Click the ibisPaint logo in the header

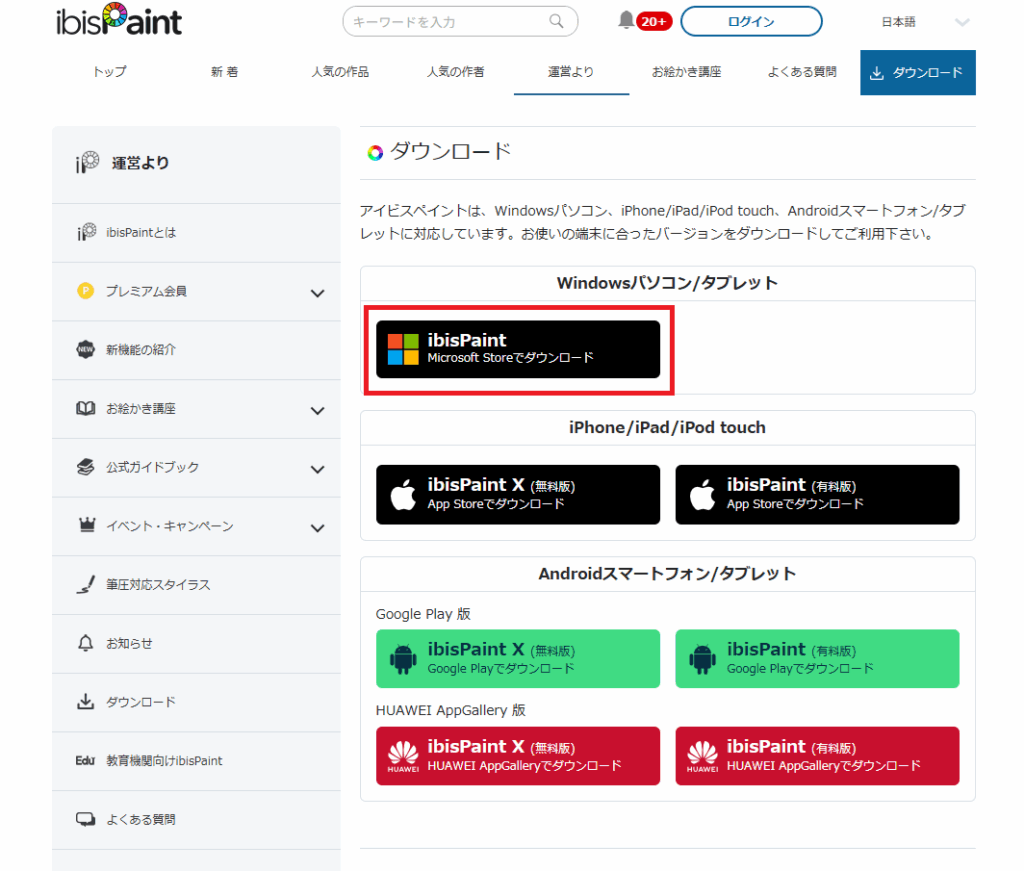(x=119, y=20)
